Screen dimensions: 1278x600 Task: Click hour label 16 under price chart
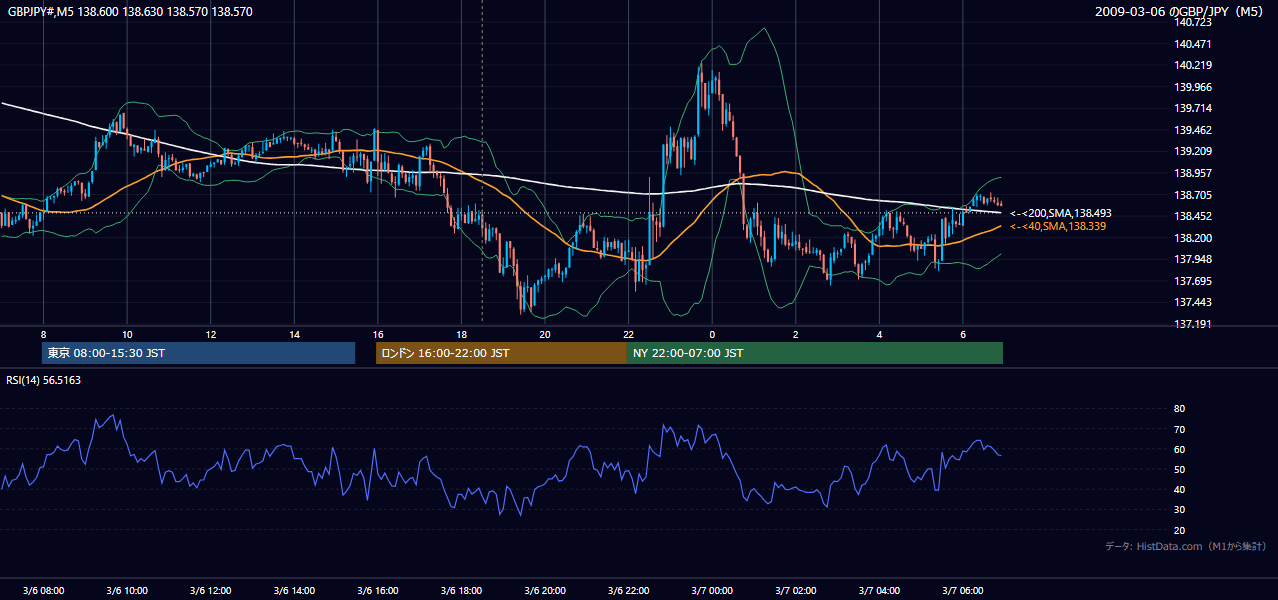(x=377, y=334)
